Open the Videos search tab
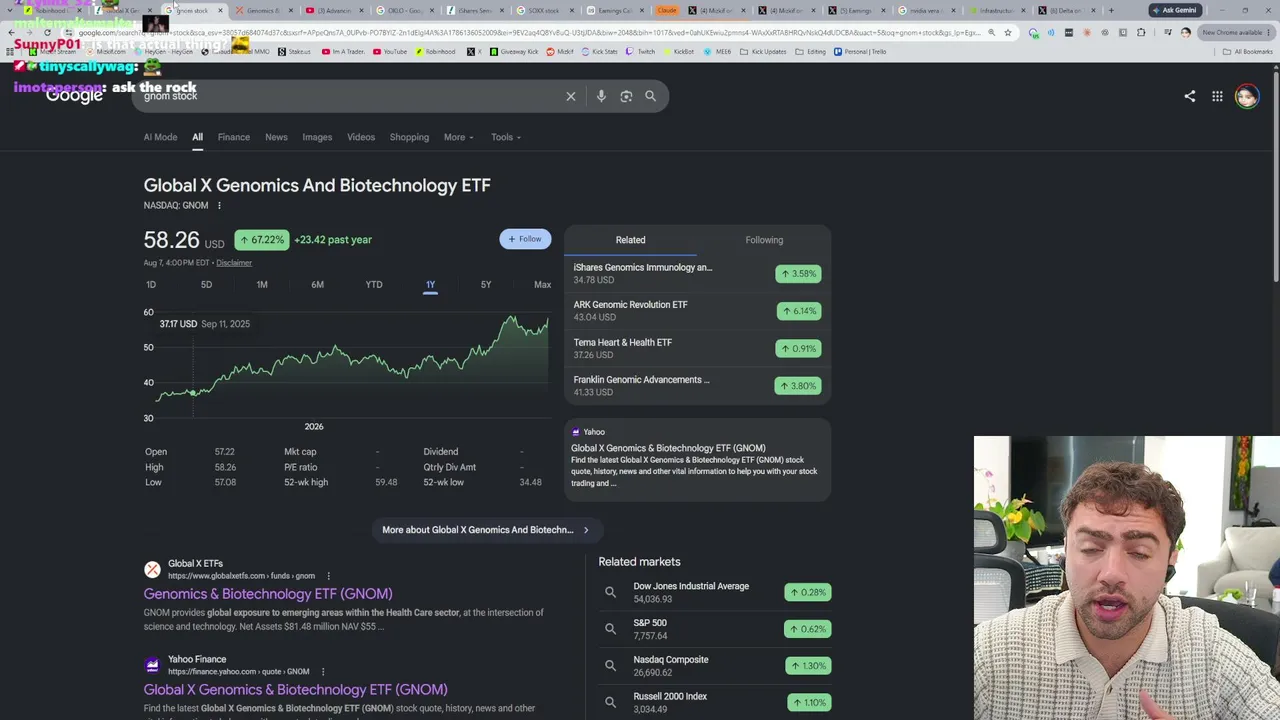1280x720 pixels. tap(361, 137)
